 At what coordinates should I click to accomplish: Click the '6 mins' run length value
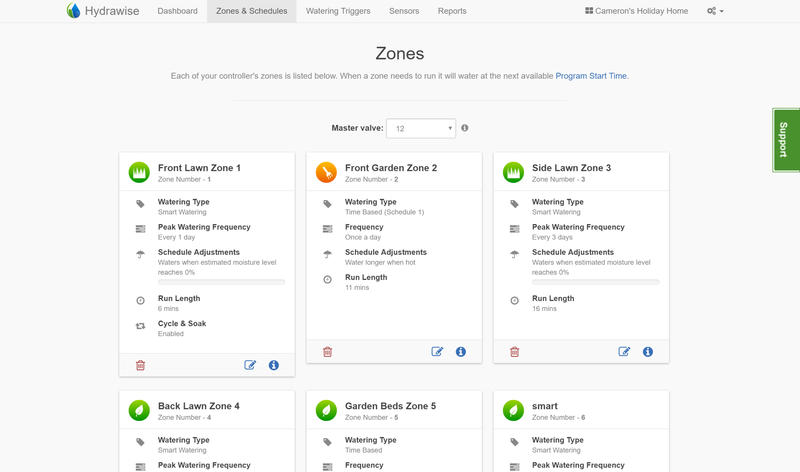[x=168, y=309]
